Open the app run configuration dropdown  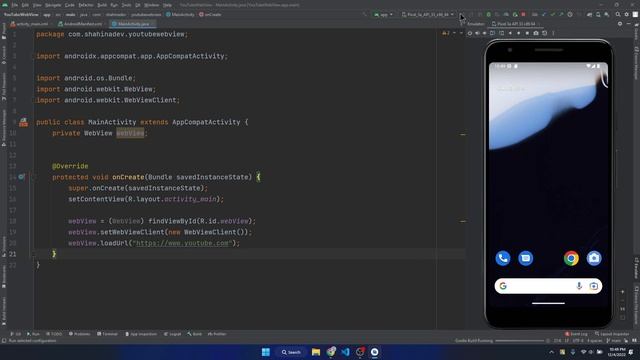pyautogui.click(x=383, y=14)
